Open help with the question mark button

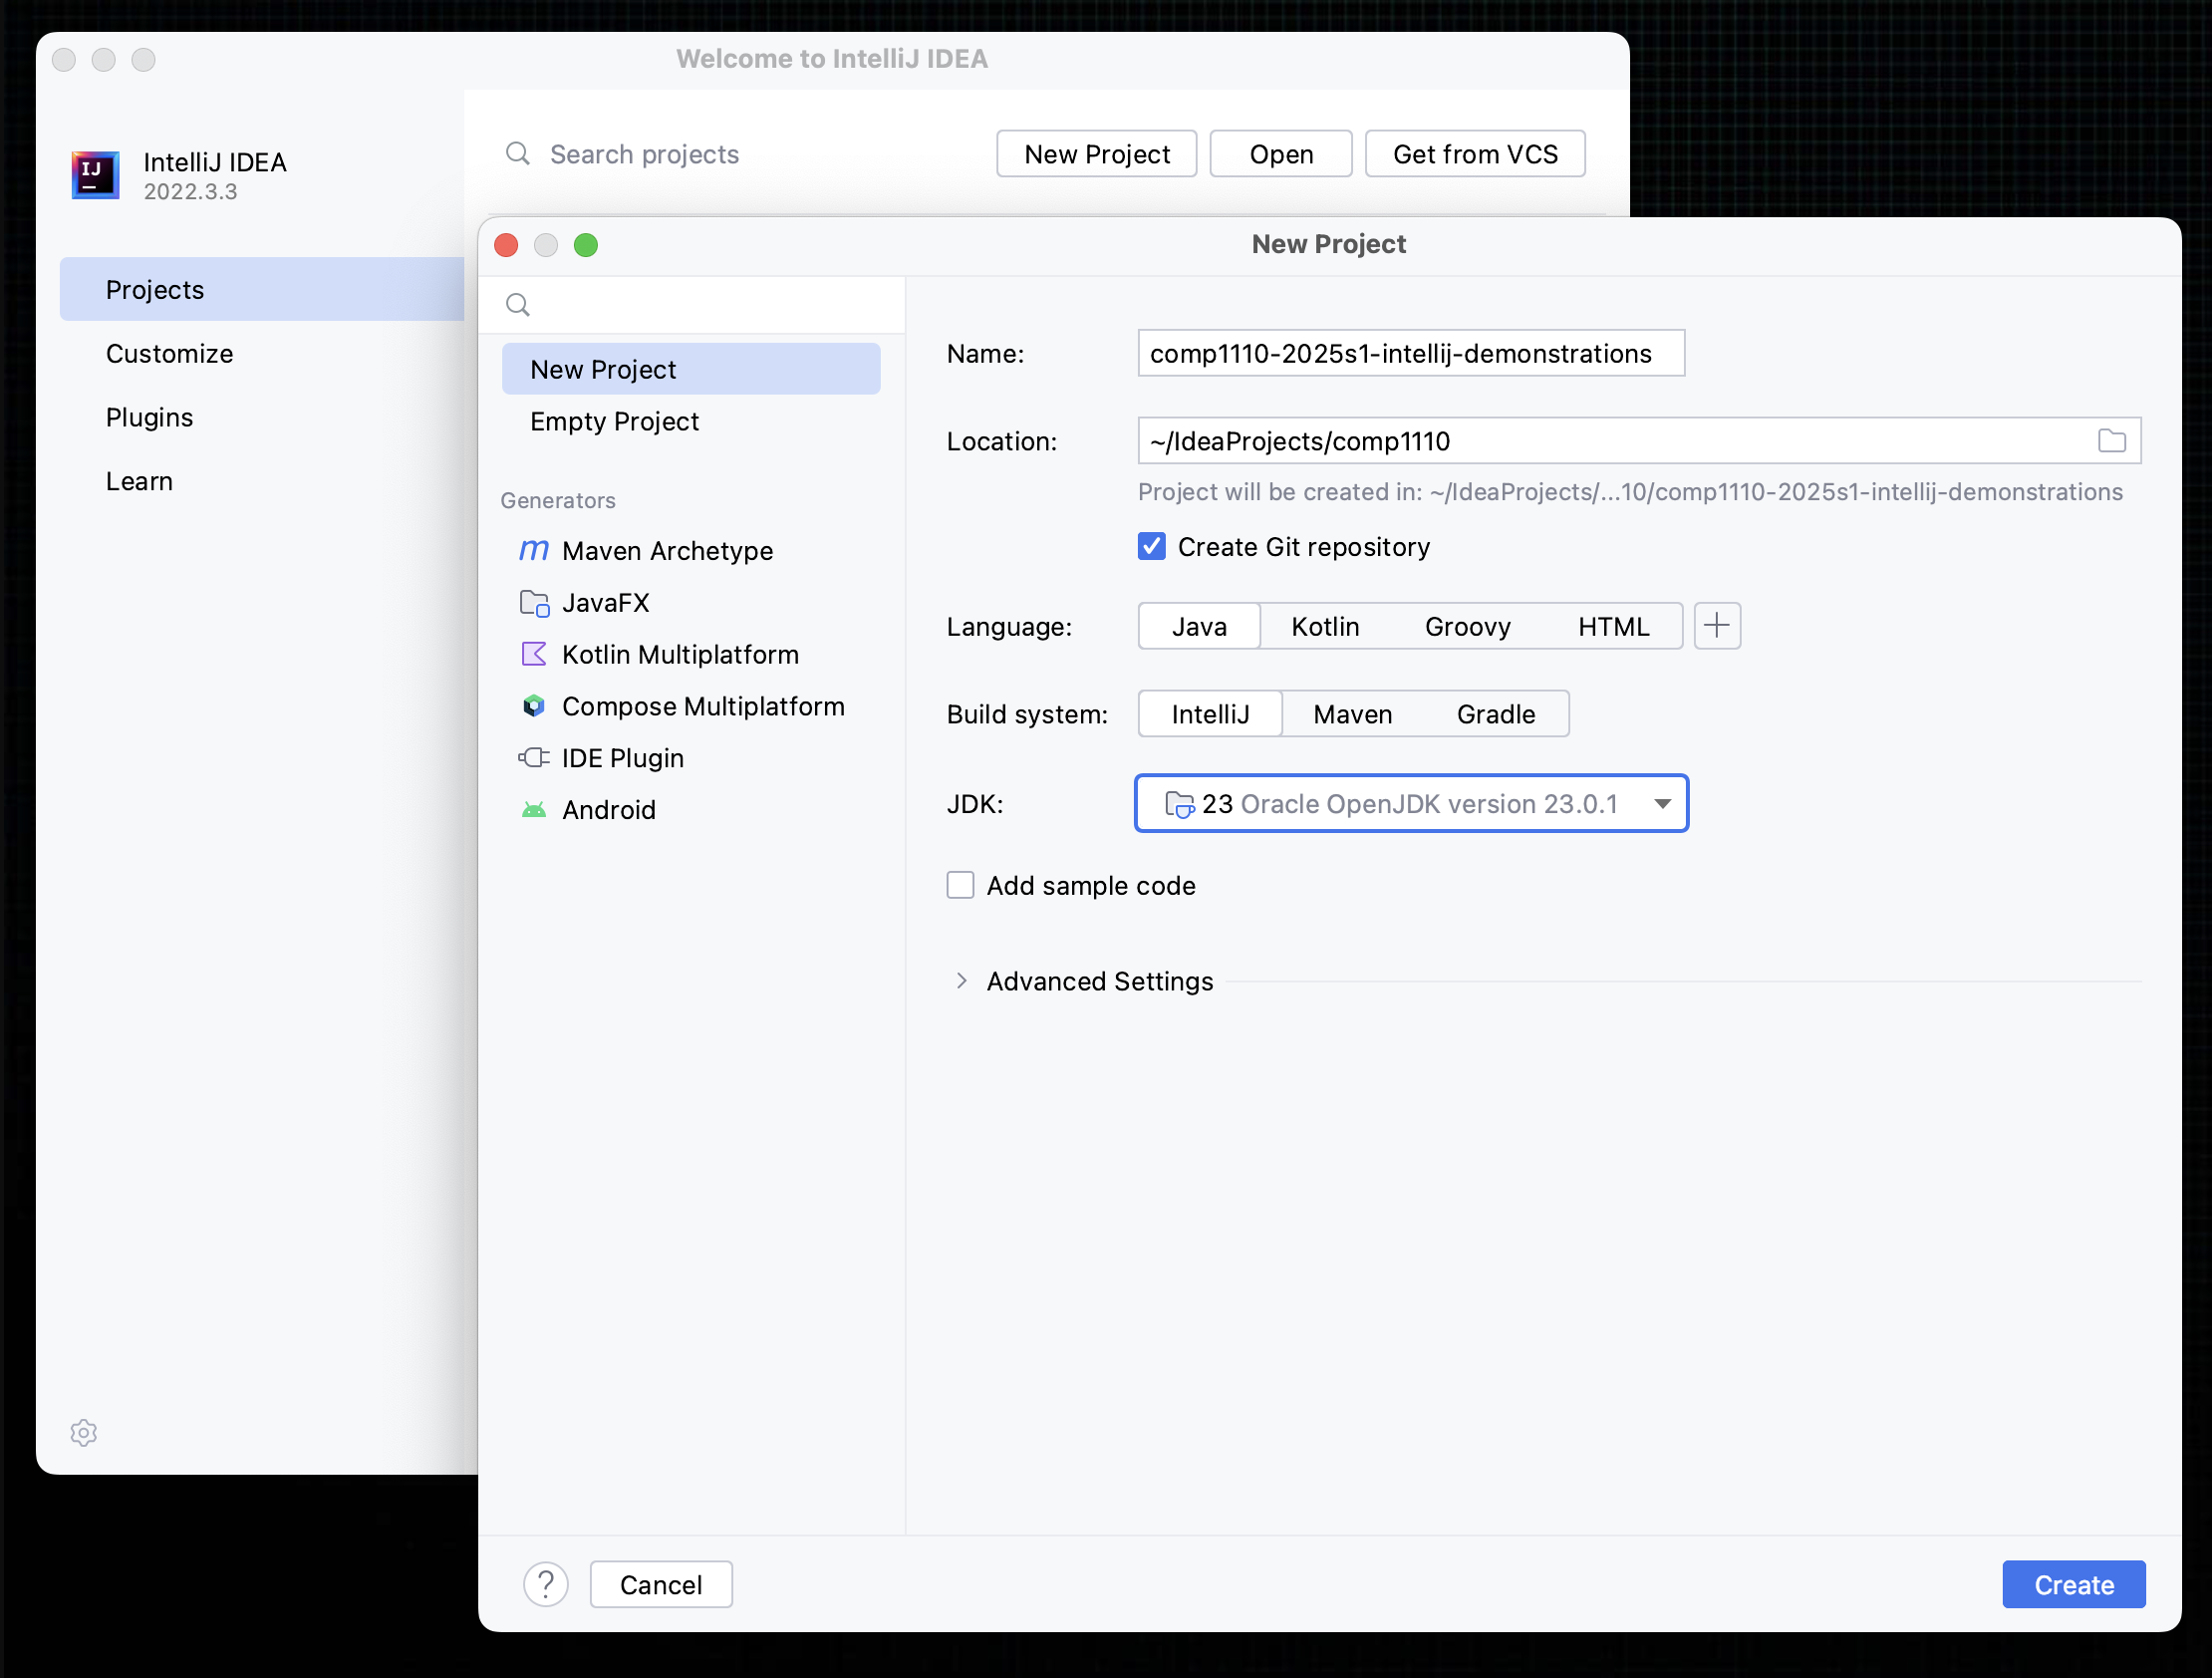click(546, 1584)
